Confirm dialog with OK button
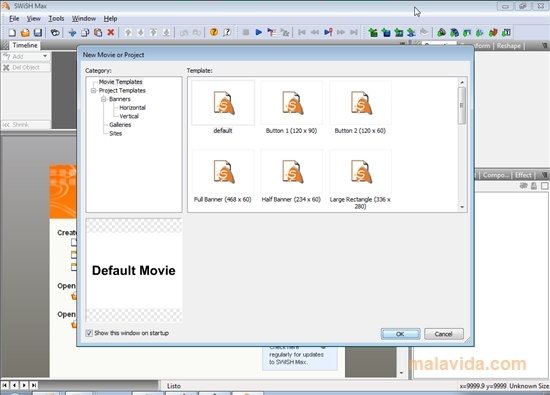Viewport: 550px width, 395px height. (400, 334)
